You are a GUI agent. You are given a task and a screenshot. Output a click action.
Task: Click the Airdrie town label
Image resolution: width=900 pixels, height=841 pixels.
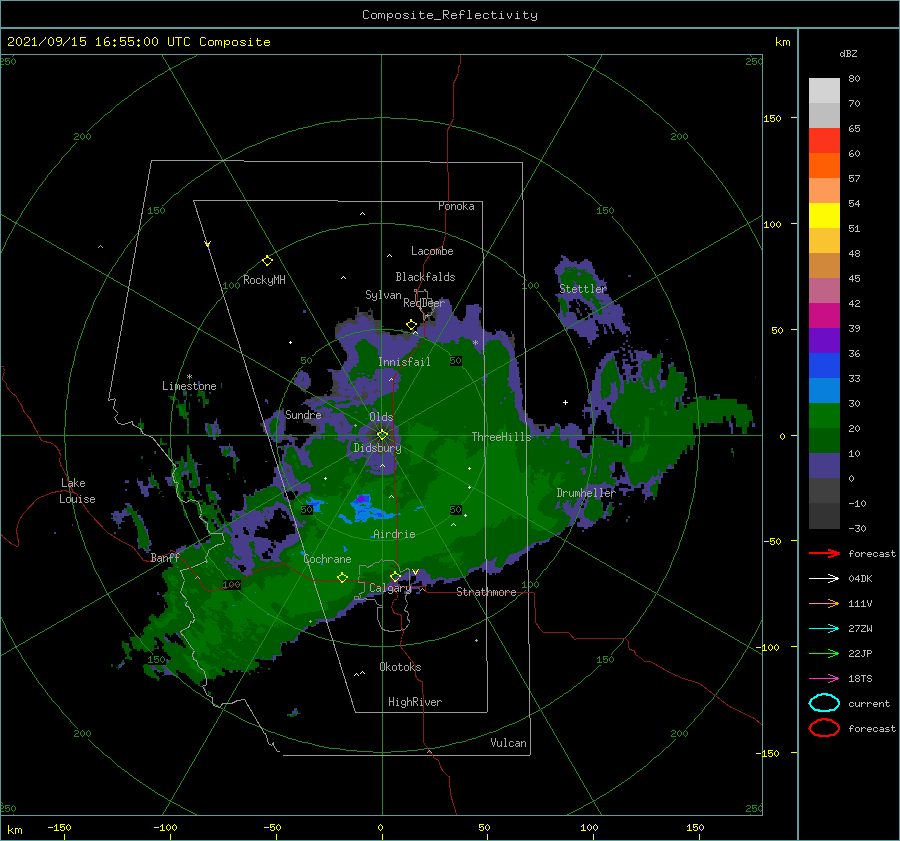[x=394, y=534]
